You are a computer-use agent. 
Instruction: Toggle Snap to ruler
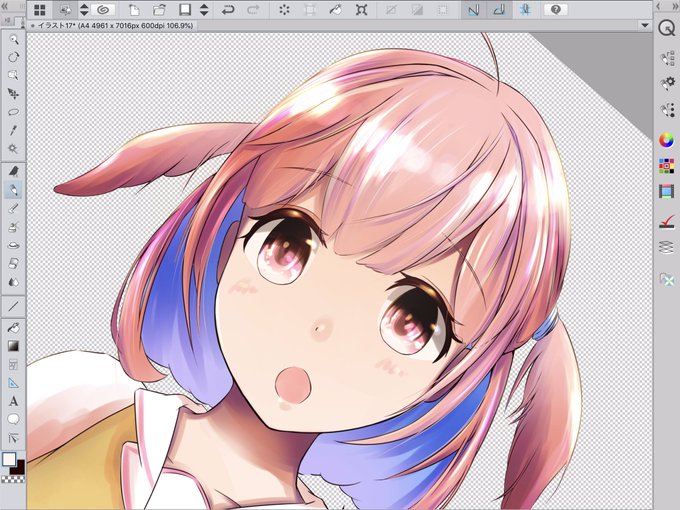coord(474,10)
